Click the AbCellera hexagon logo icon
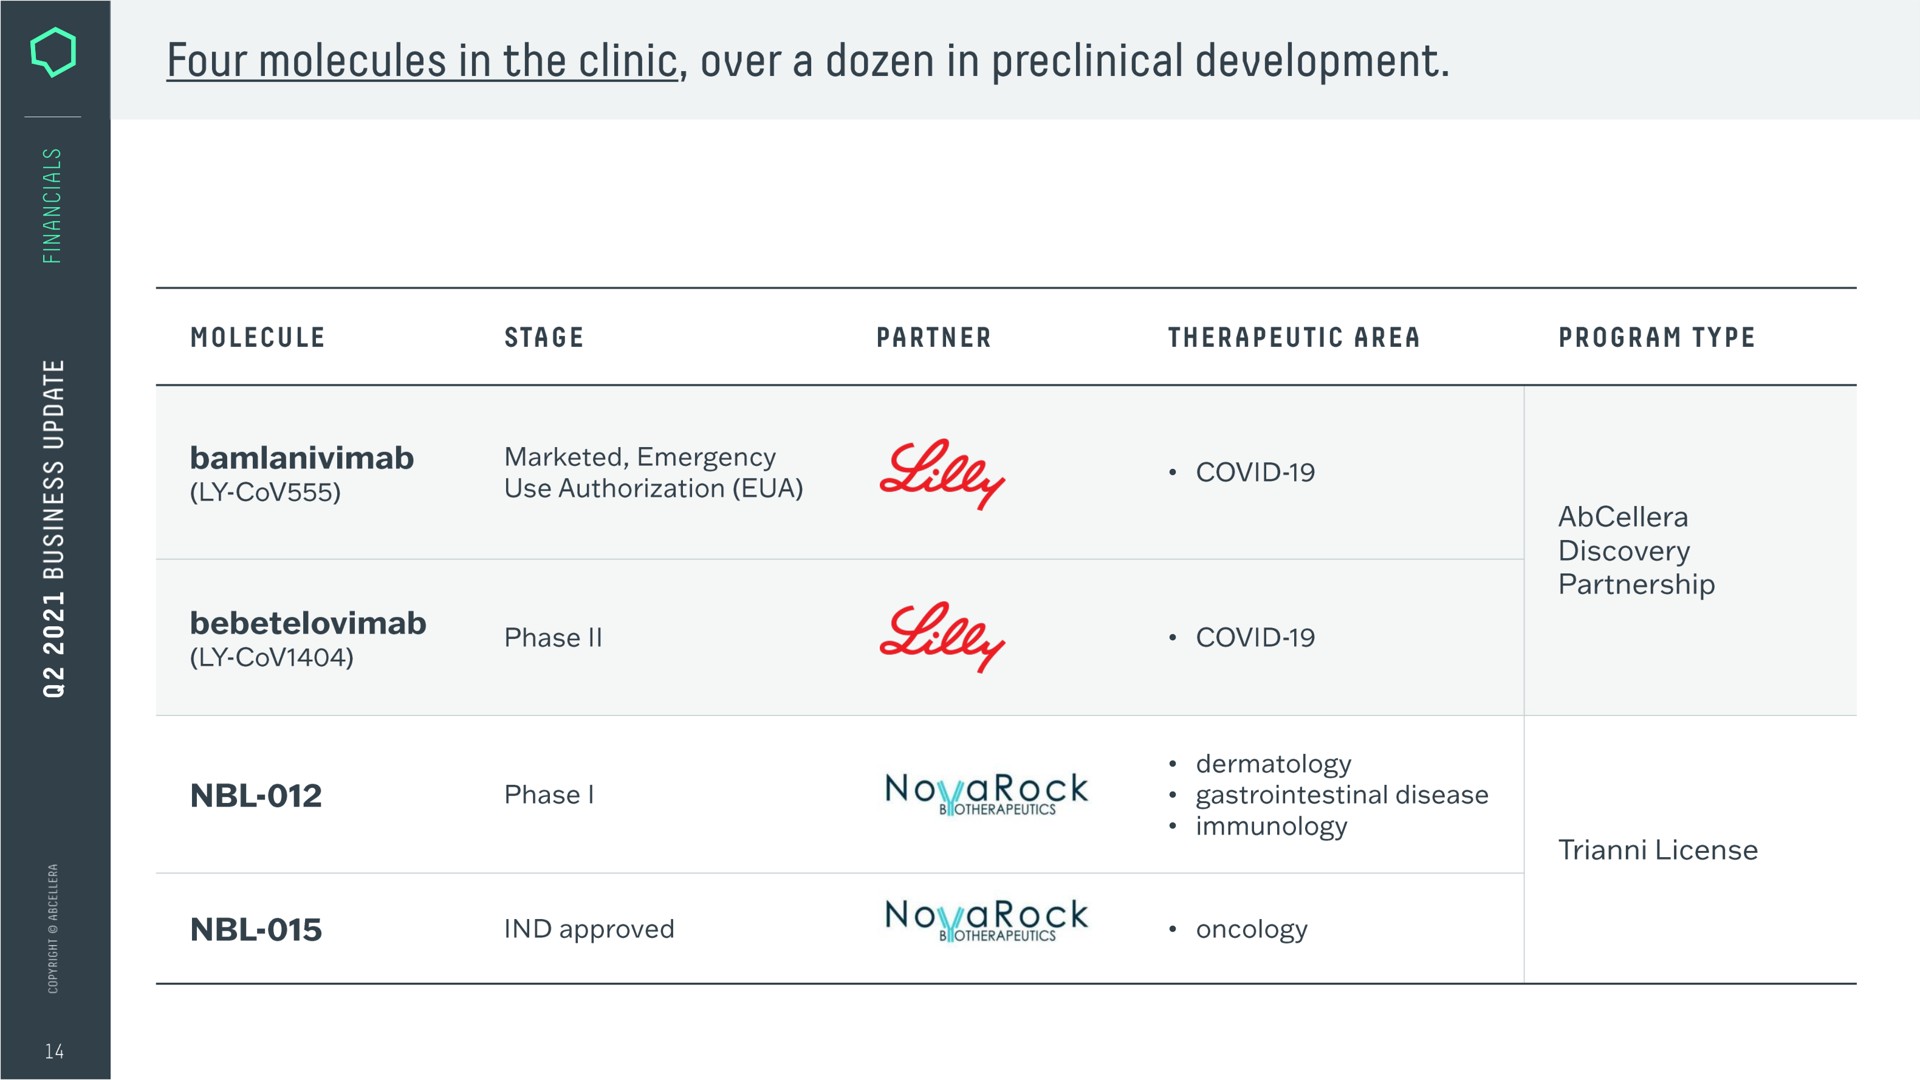 [x=53, y=52]
